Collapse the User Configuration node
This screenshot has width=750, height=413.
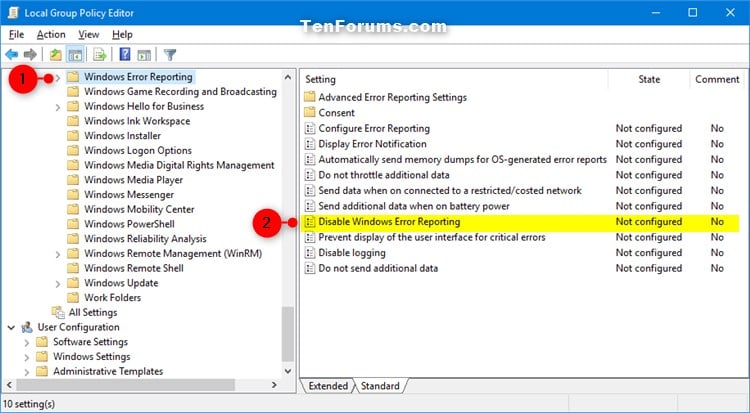pyautogui.click(x=11, y=328)
